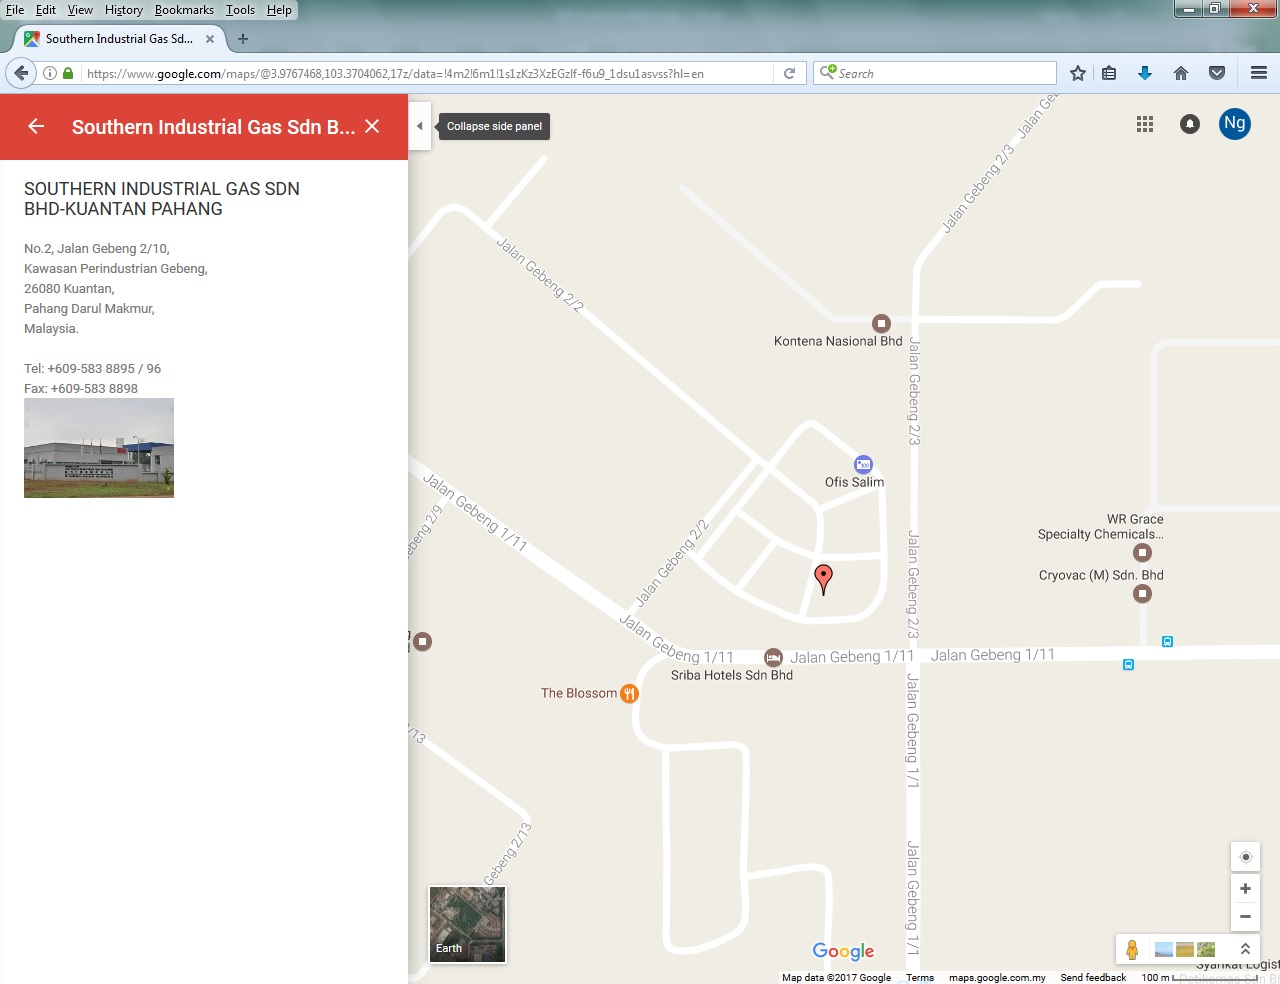Zoom in on the map

[x=1245, y=889]
